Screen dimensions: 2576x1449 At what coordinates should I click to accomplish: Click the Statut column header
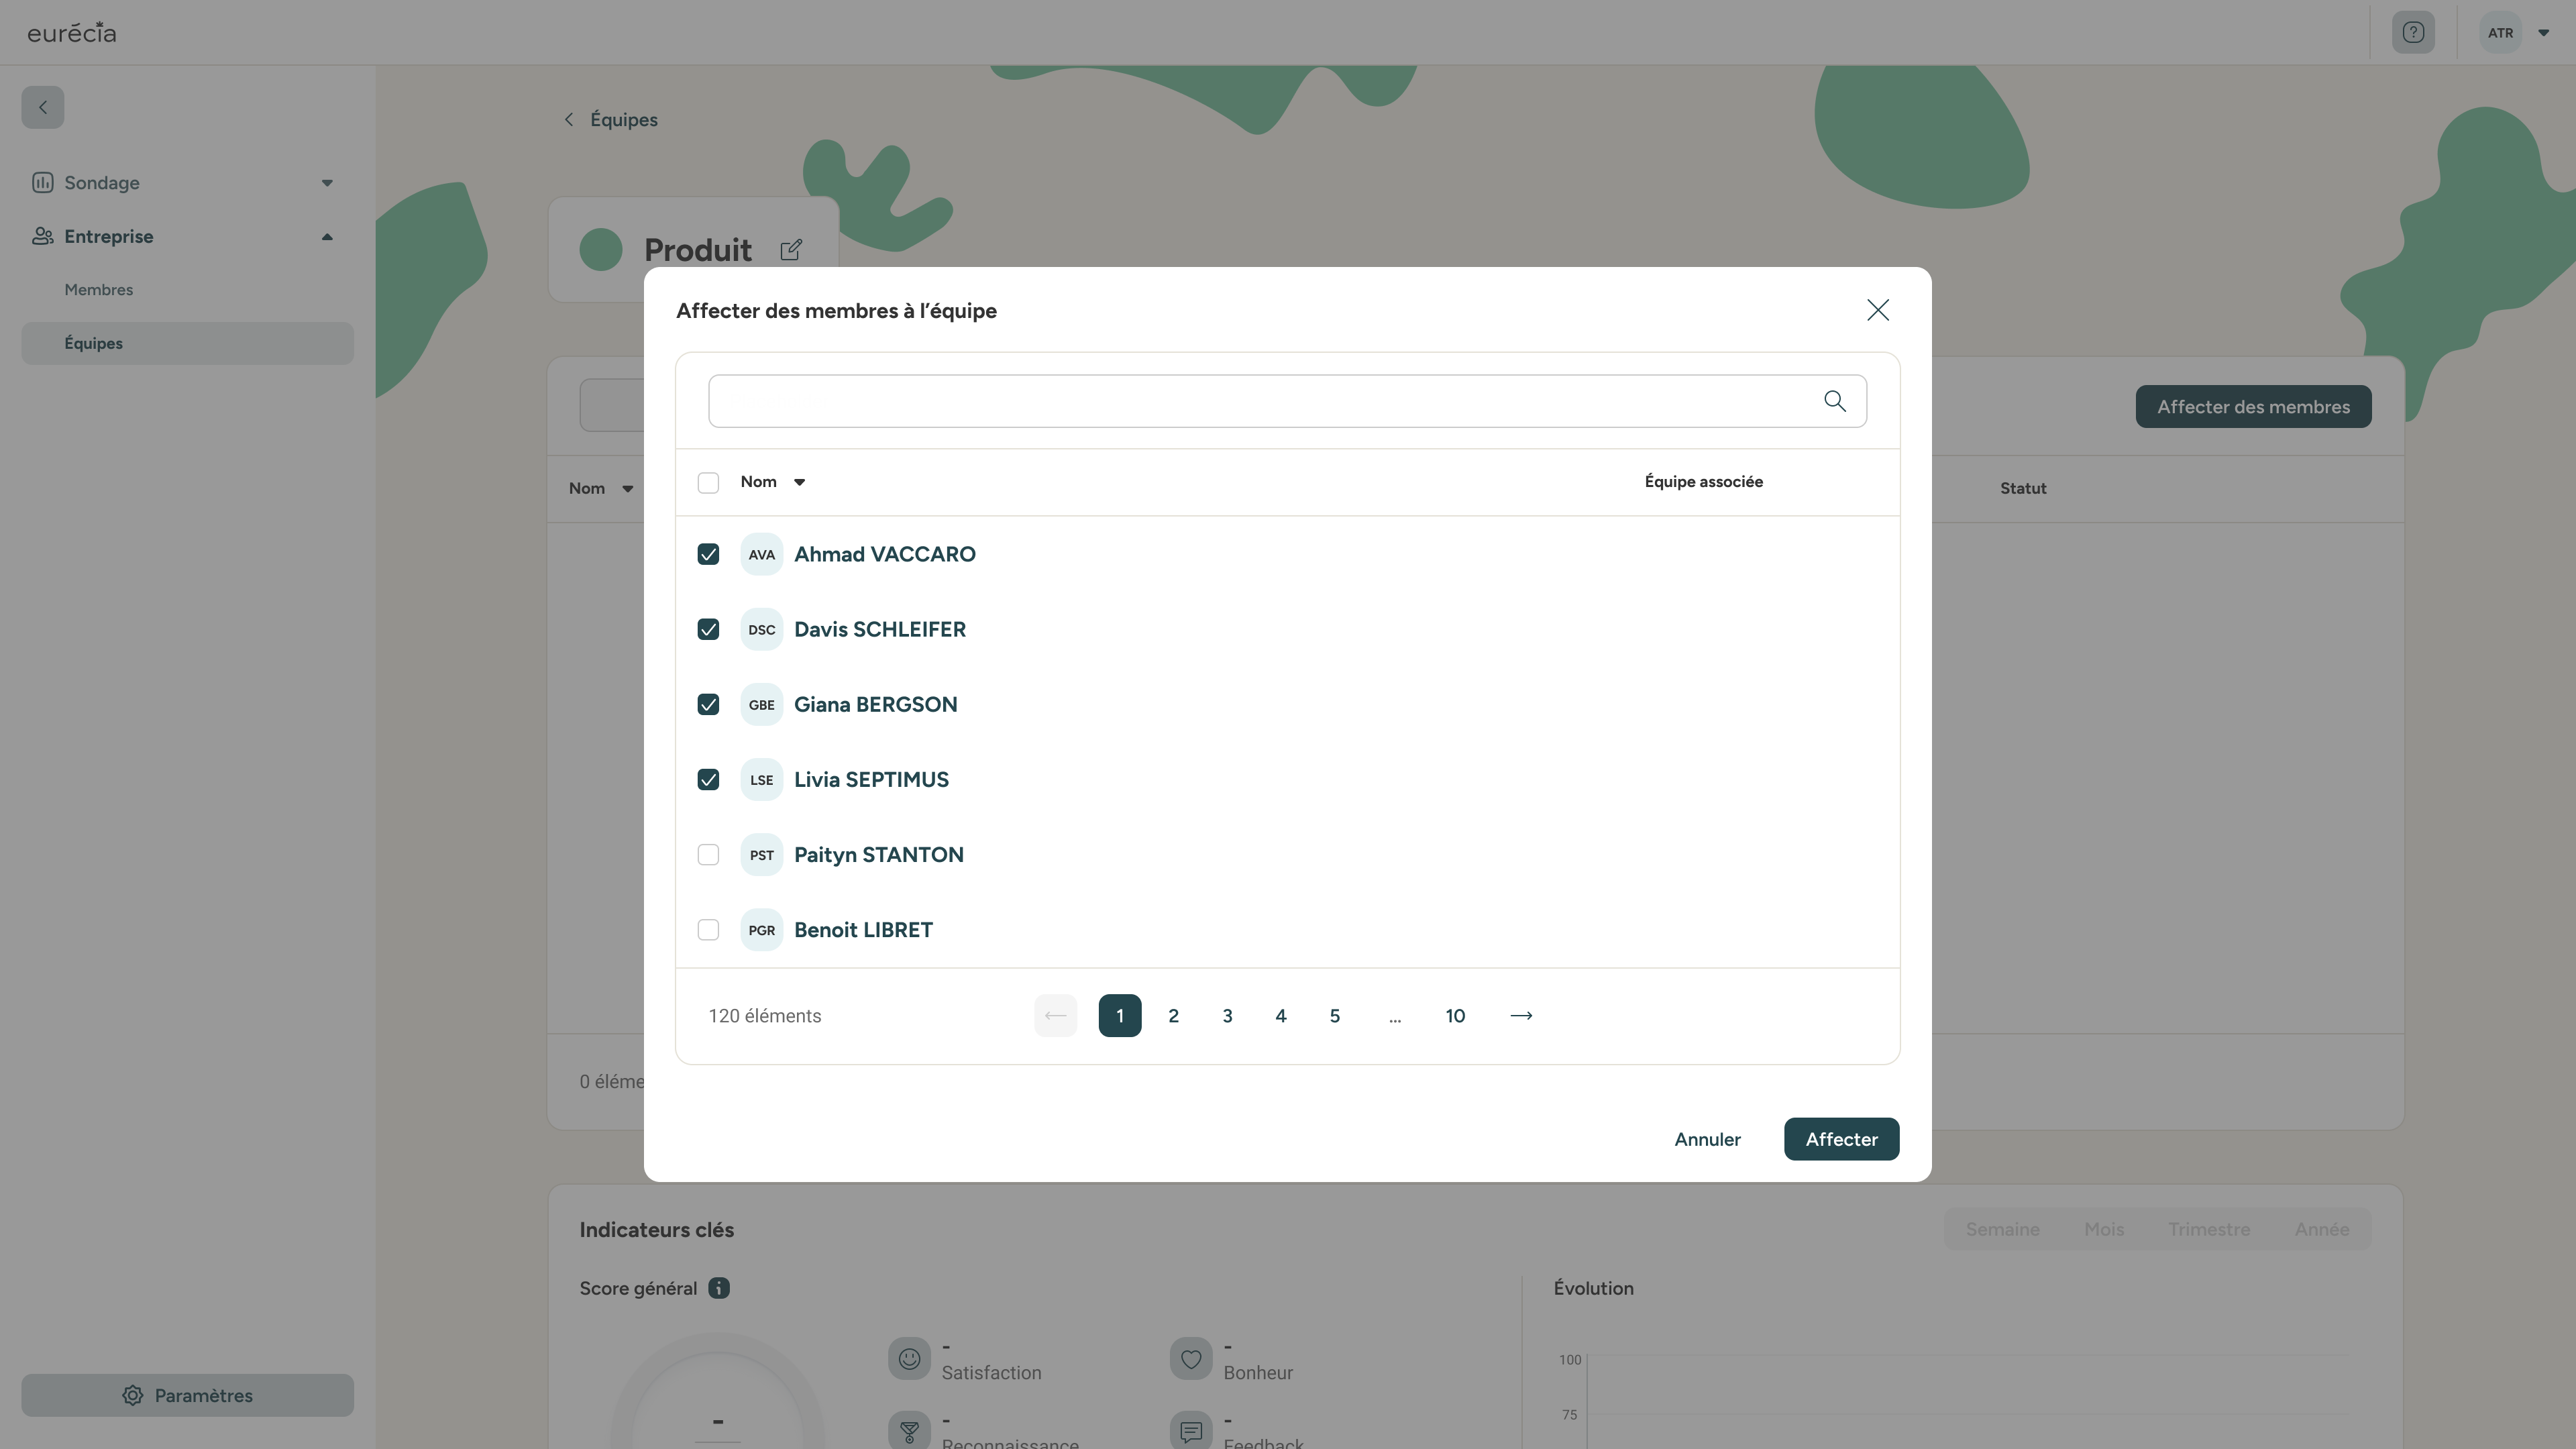(x=2022, y=489)
